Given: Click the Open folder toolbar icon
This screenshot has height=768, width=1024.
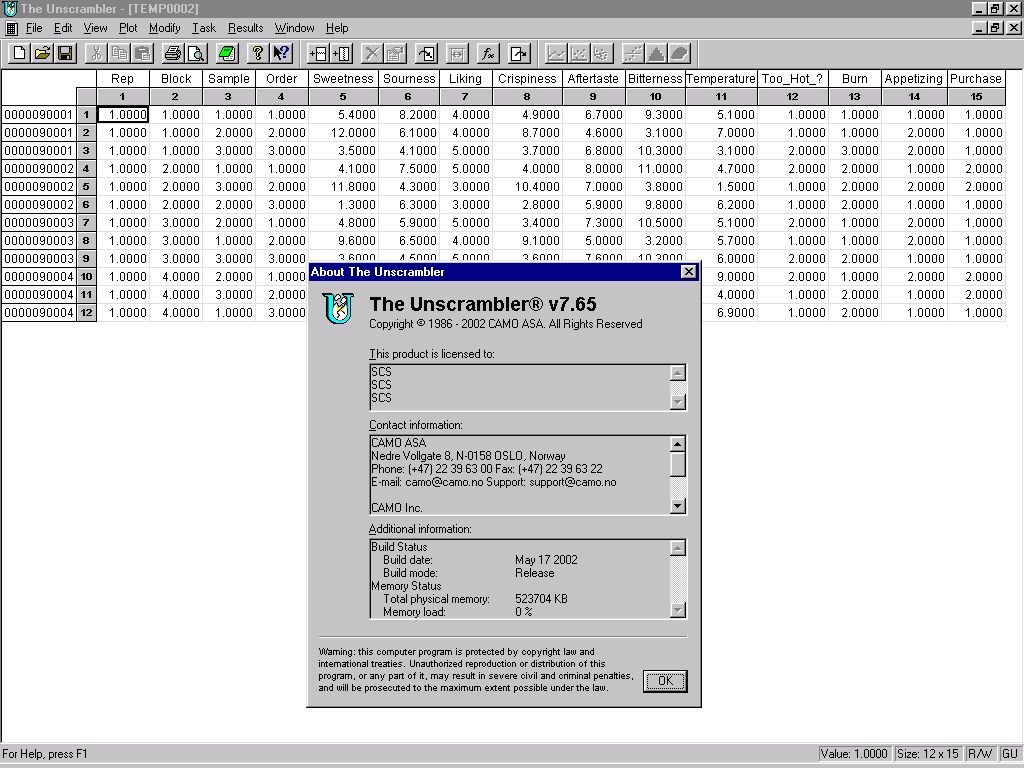Looking at the screenshot, I should (42, 53).
